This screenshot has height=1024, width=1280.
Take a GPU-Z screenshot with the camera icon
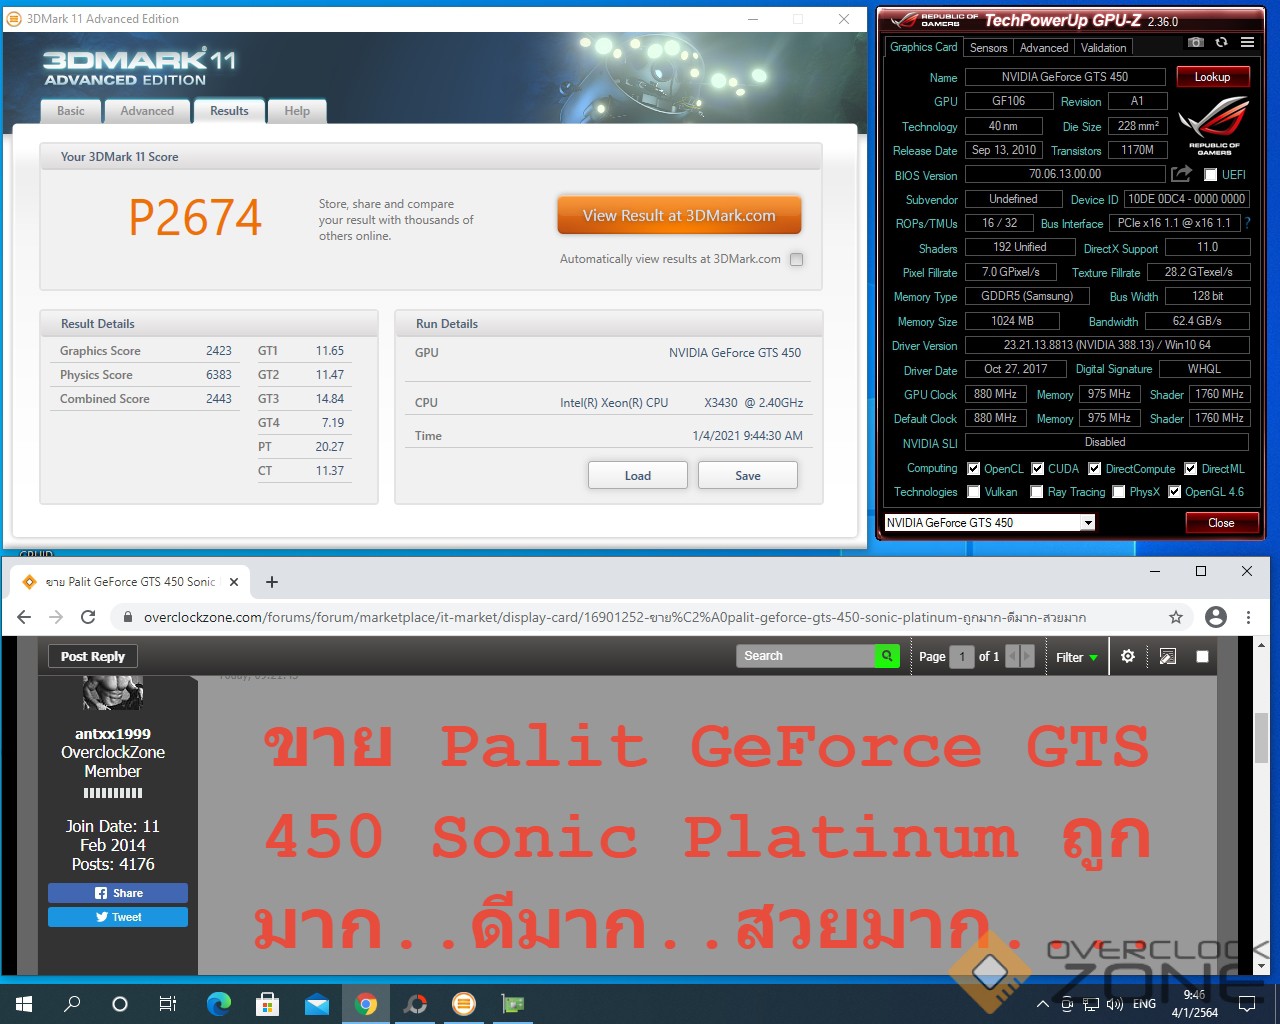1196,42
